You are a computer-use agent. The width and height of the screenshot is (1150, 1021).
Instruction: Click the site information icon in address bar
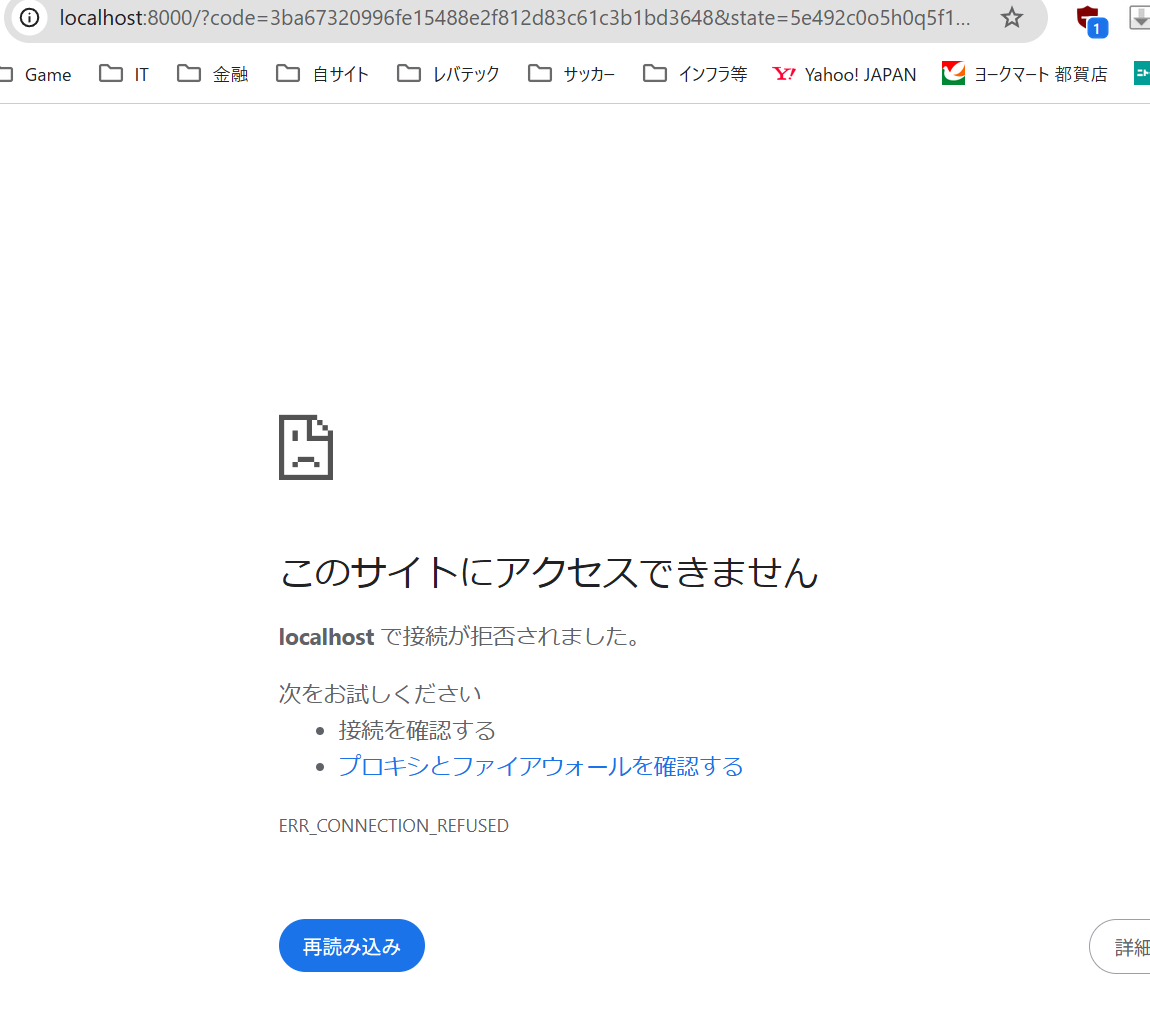click(x=29, y=18)
